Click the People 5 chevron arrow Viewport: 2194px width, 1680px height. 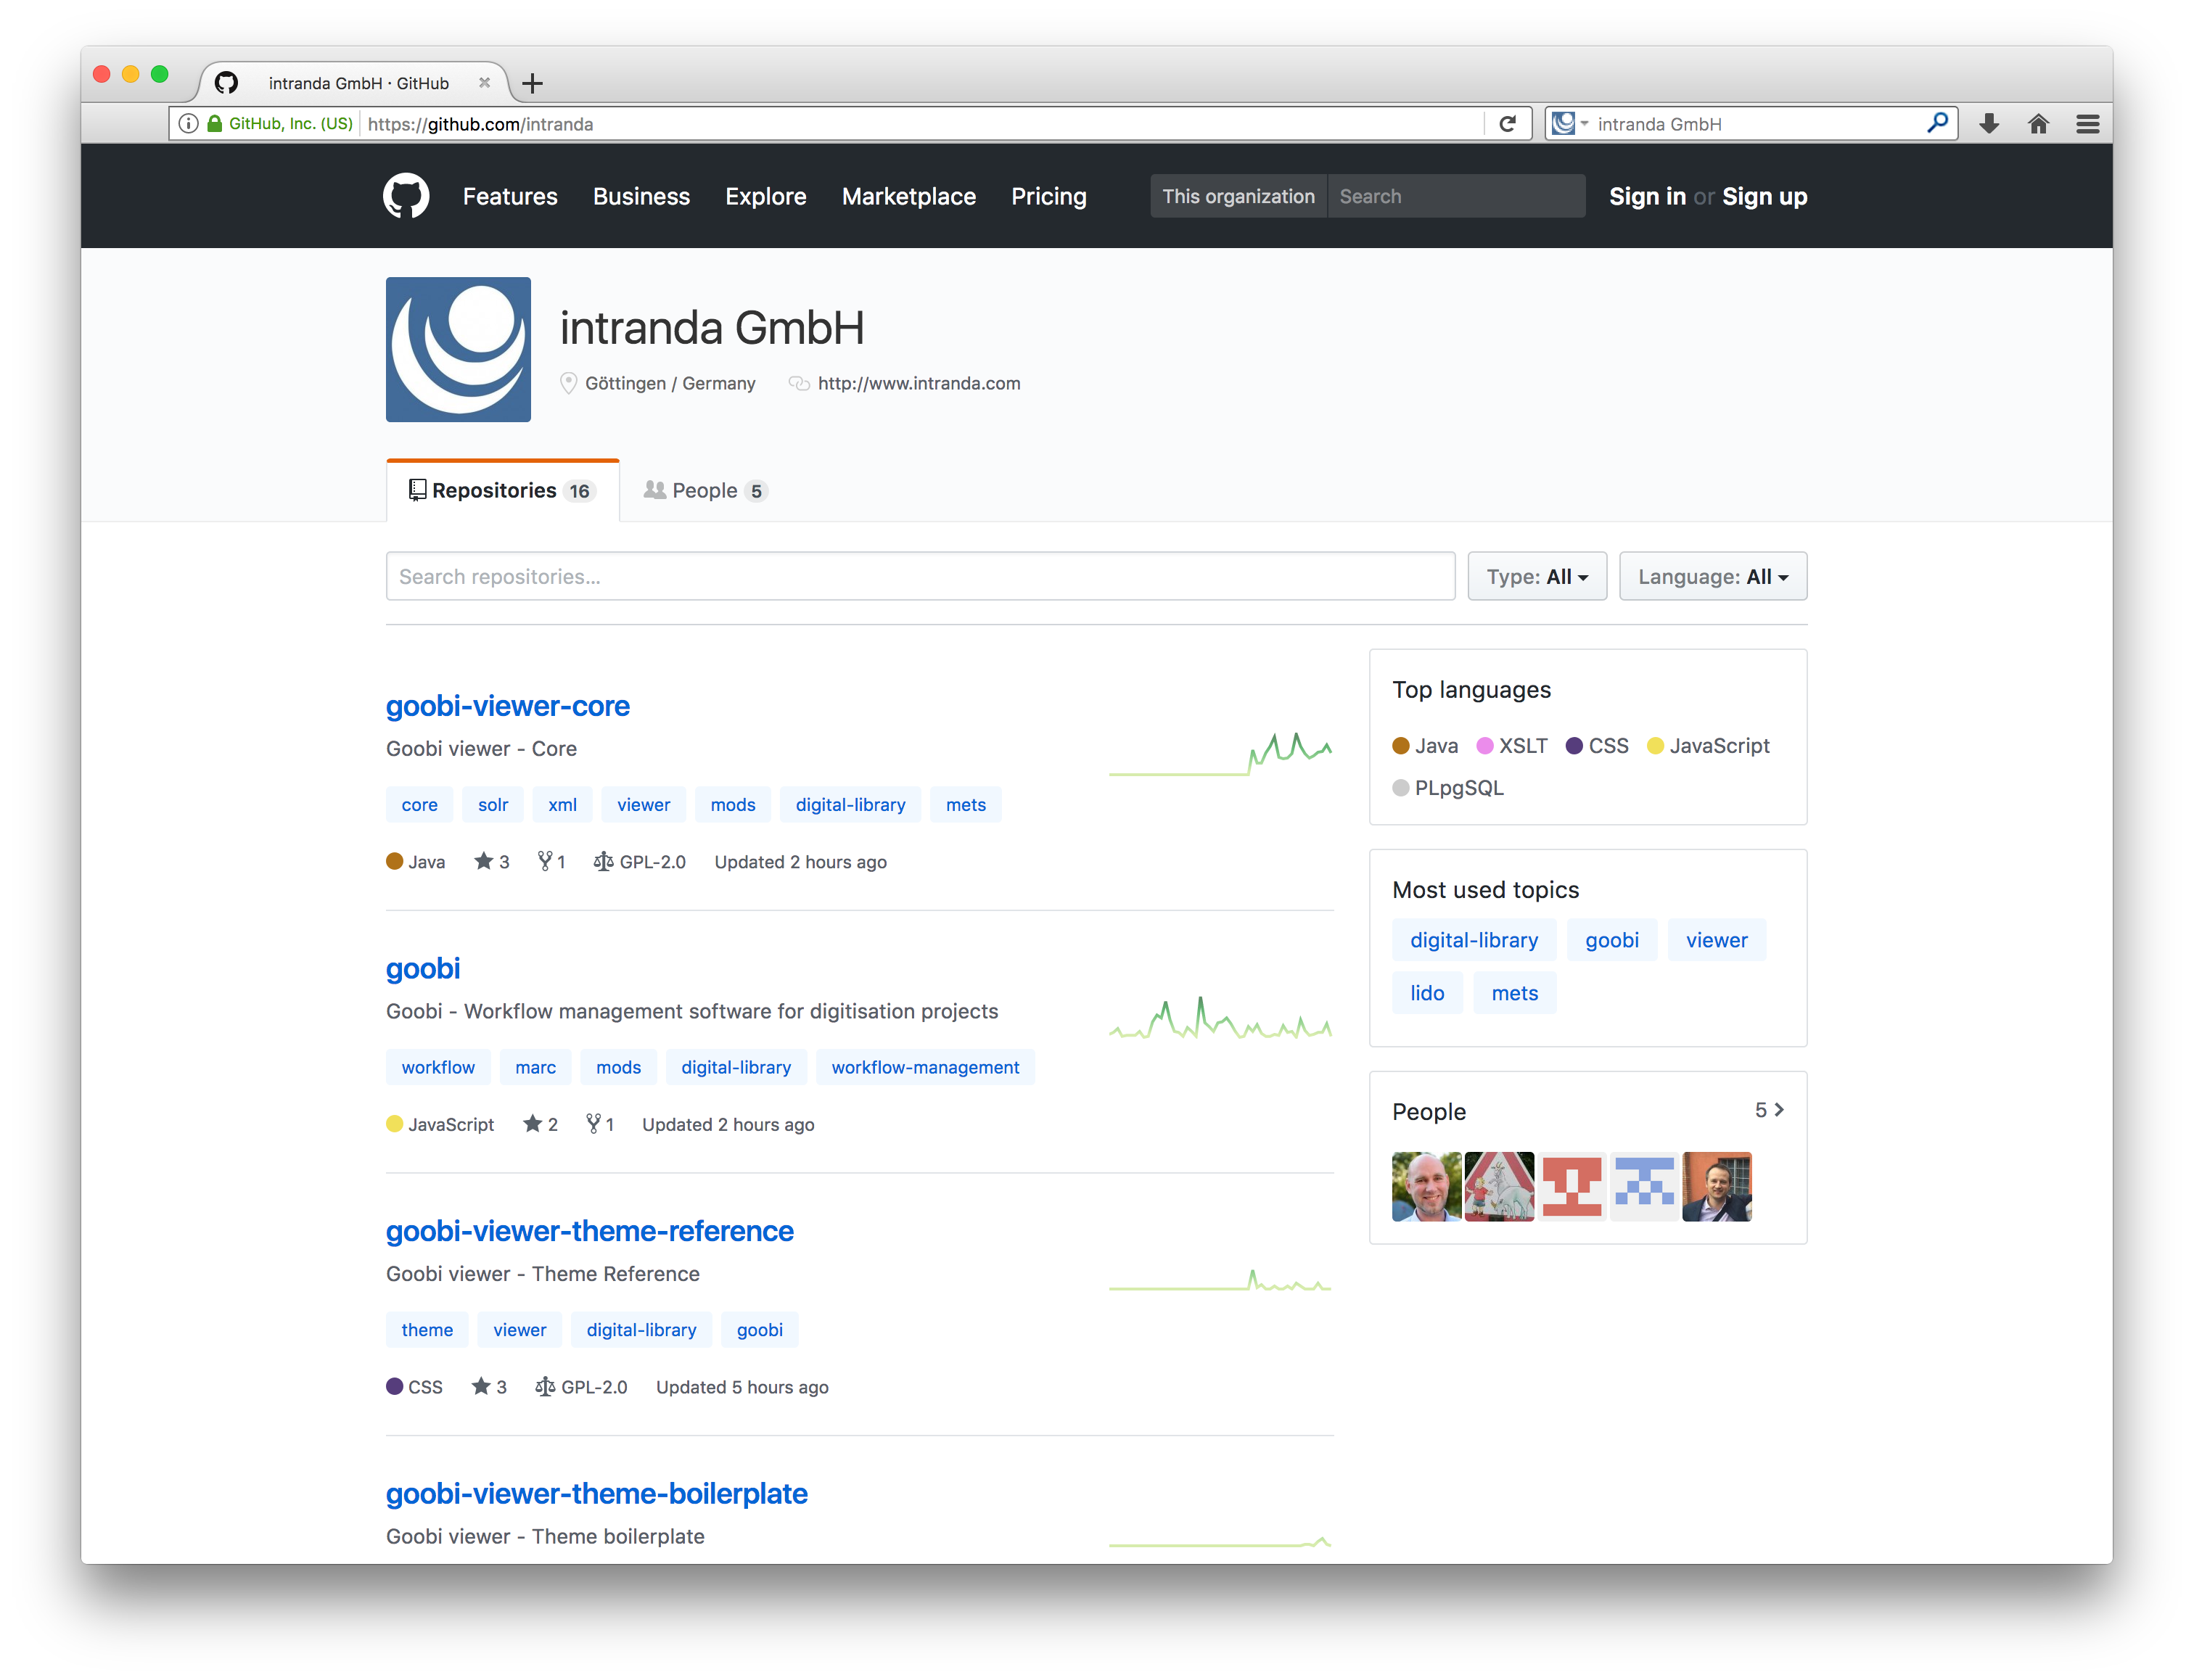pos(1769,1110)
